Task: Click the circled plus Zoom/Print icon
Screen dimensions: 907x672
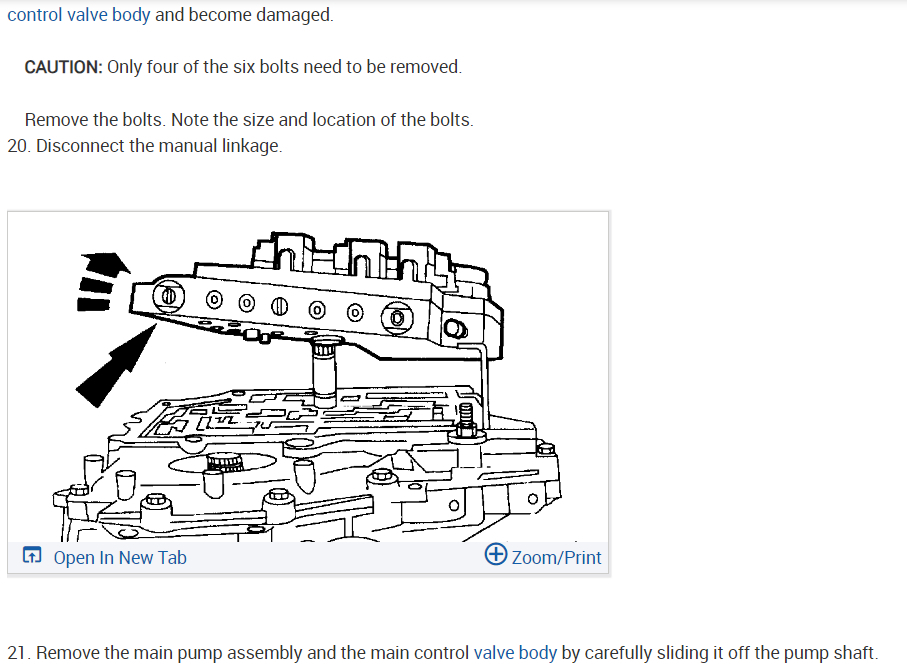Action: click(x=496, y=554)
